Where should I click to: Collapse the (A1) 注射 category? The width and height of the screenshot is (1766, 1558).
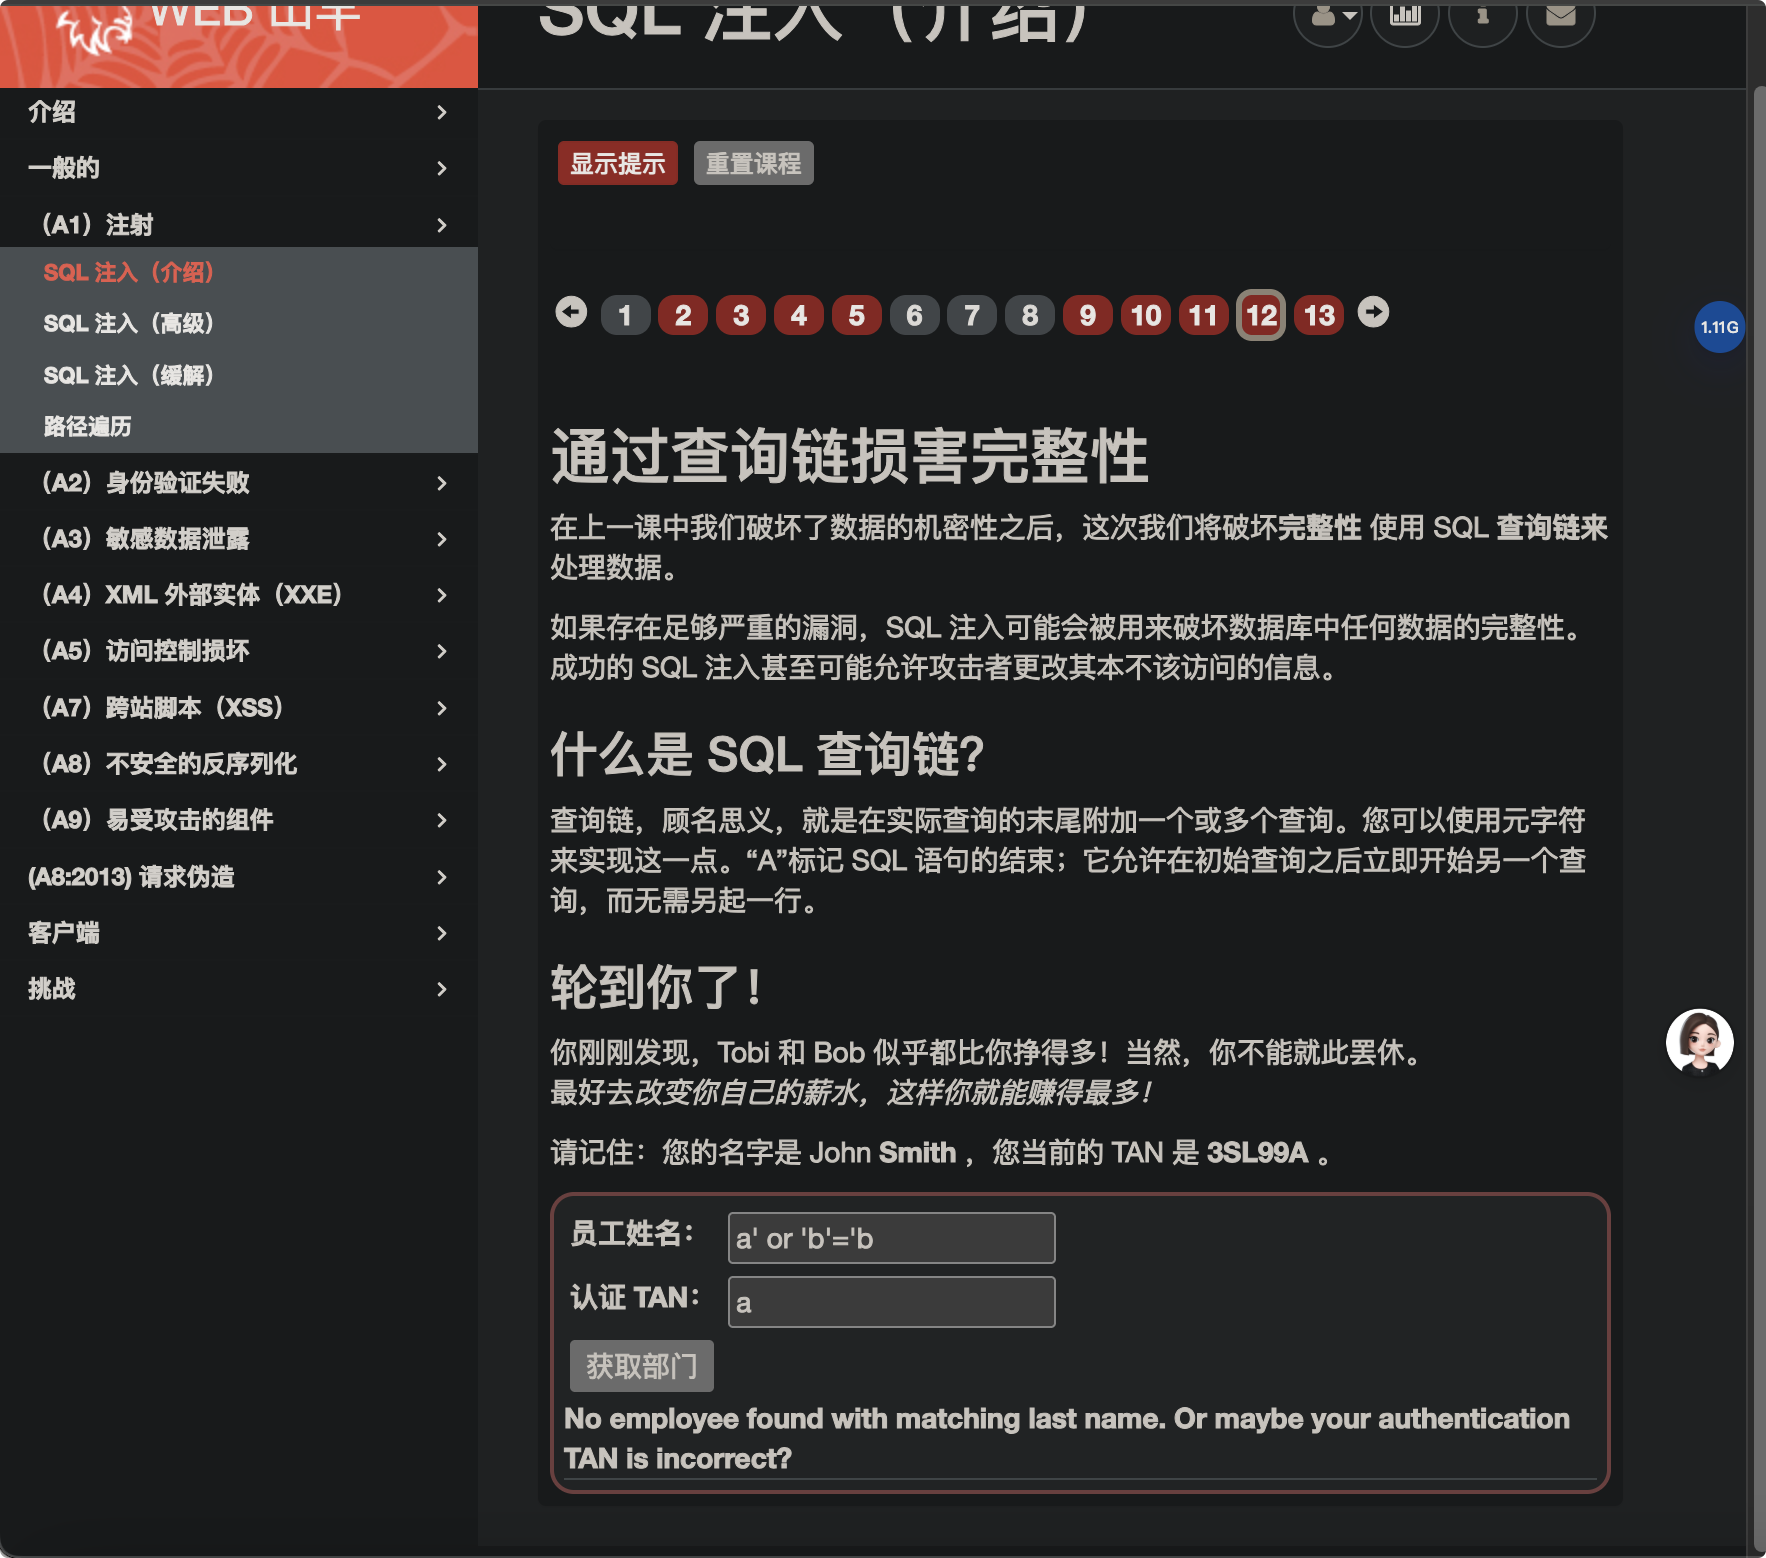coord(239,225)
